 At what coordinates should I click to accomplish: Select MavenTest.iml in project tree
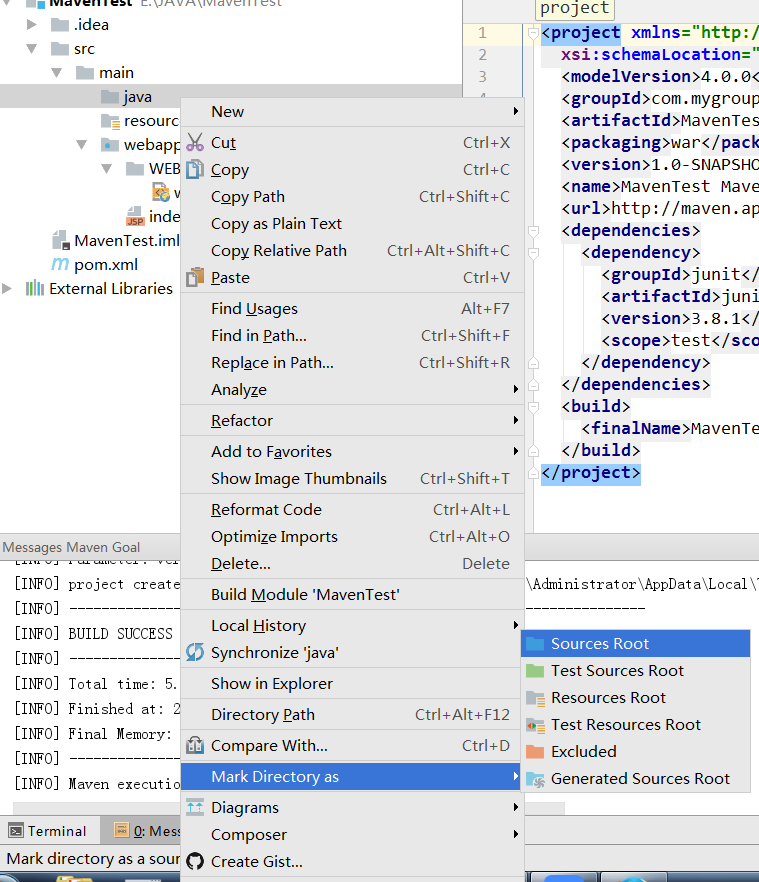click(x=127, y=240)
